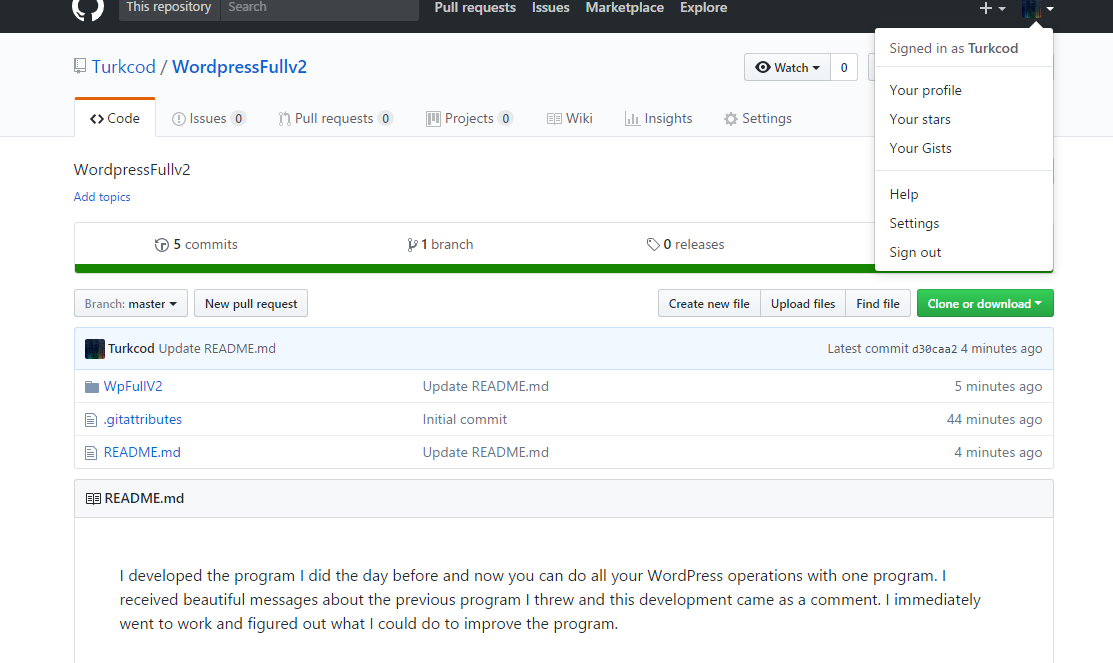Click the README.md file icon in list
Viewport: 1113px width, 663px height.
(92, 453)
